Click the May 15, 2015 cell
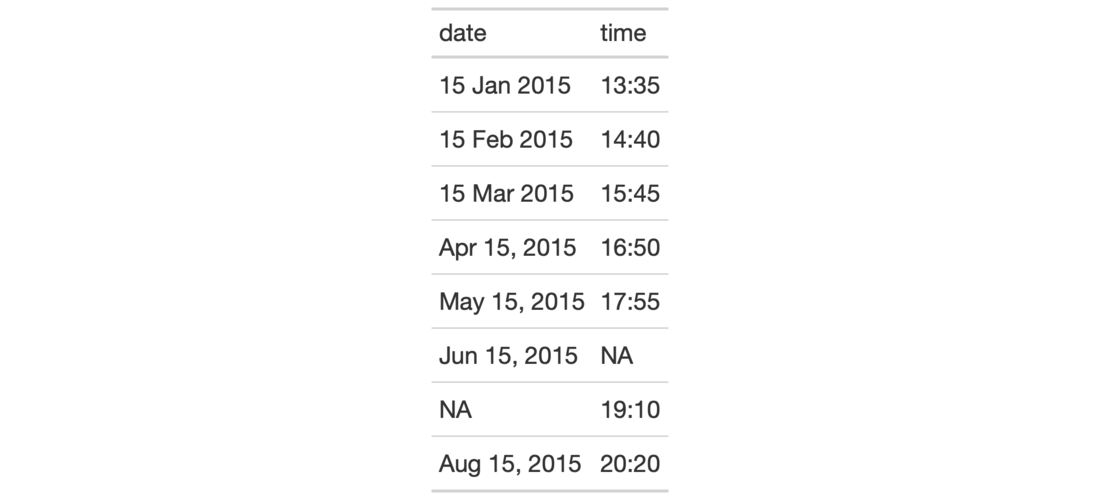The width and height of the screenshot is (1100, 500). pos(511,301)
